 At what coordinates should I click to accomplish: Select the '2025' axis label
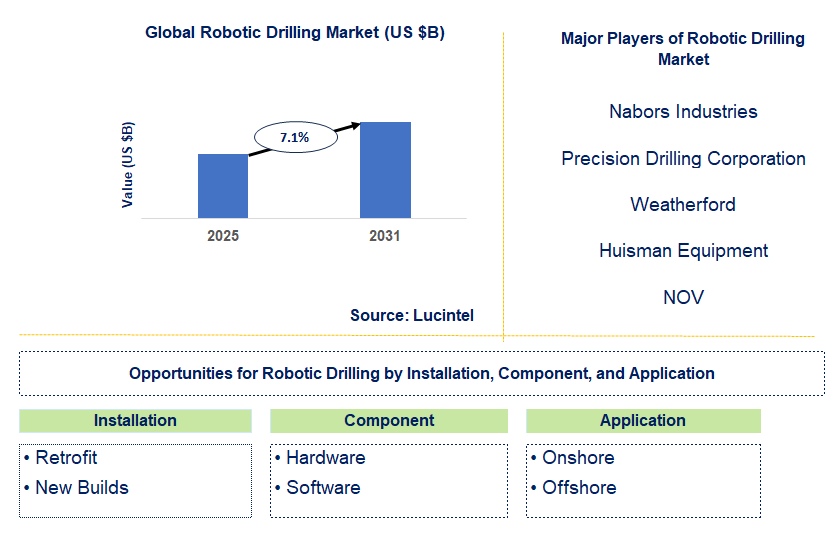click(x=223, y=236)
